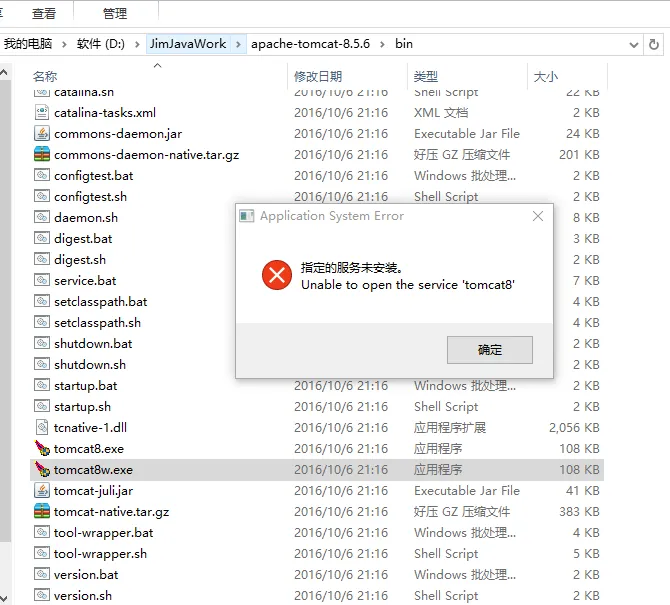The width and height of the screenshot is (670, 605).
Task: Go to 软件 (D:) in the address bar
Action: click(100, 44)
